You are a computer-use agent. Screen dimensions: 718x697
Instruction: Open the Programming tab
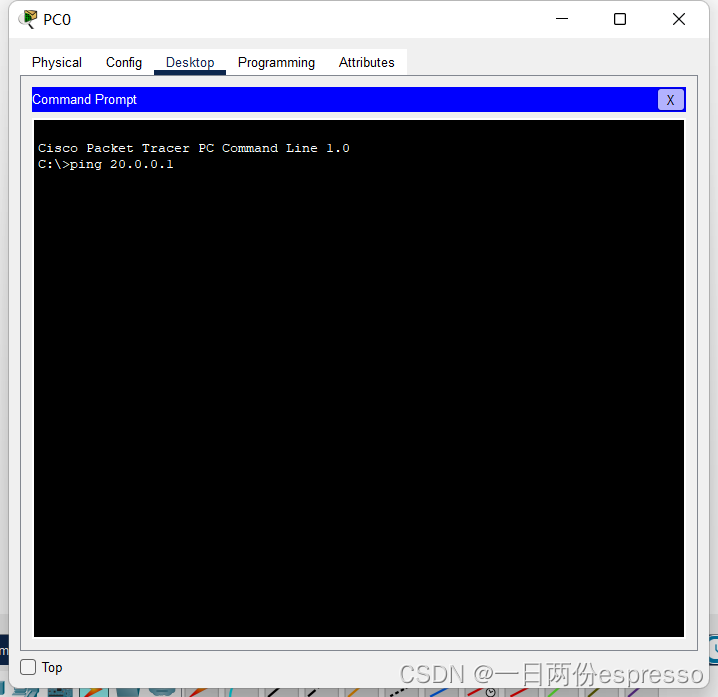pyautogui.click(x=276, y=62)
